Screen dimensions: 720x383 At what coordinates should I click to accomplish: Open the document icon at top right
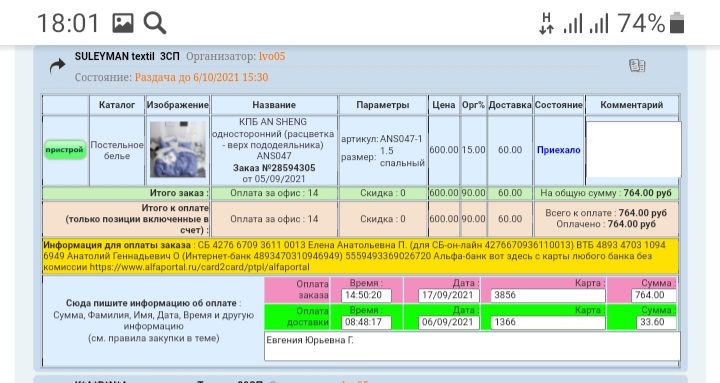637,66
